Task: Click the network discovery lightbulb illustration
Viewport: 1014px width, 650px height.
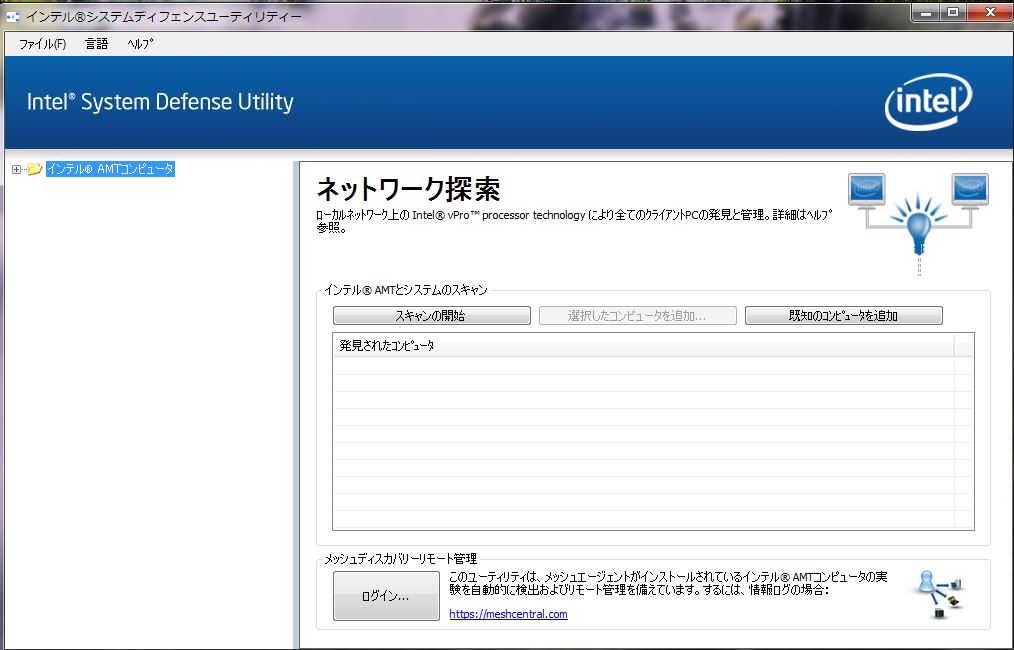Action: (x=918, y=222)
